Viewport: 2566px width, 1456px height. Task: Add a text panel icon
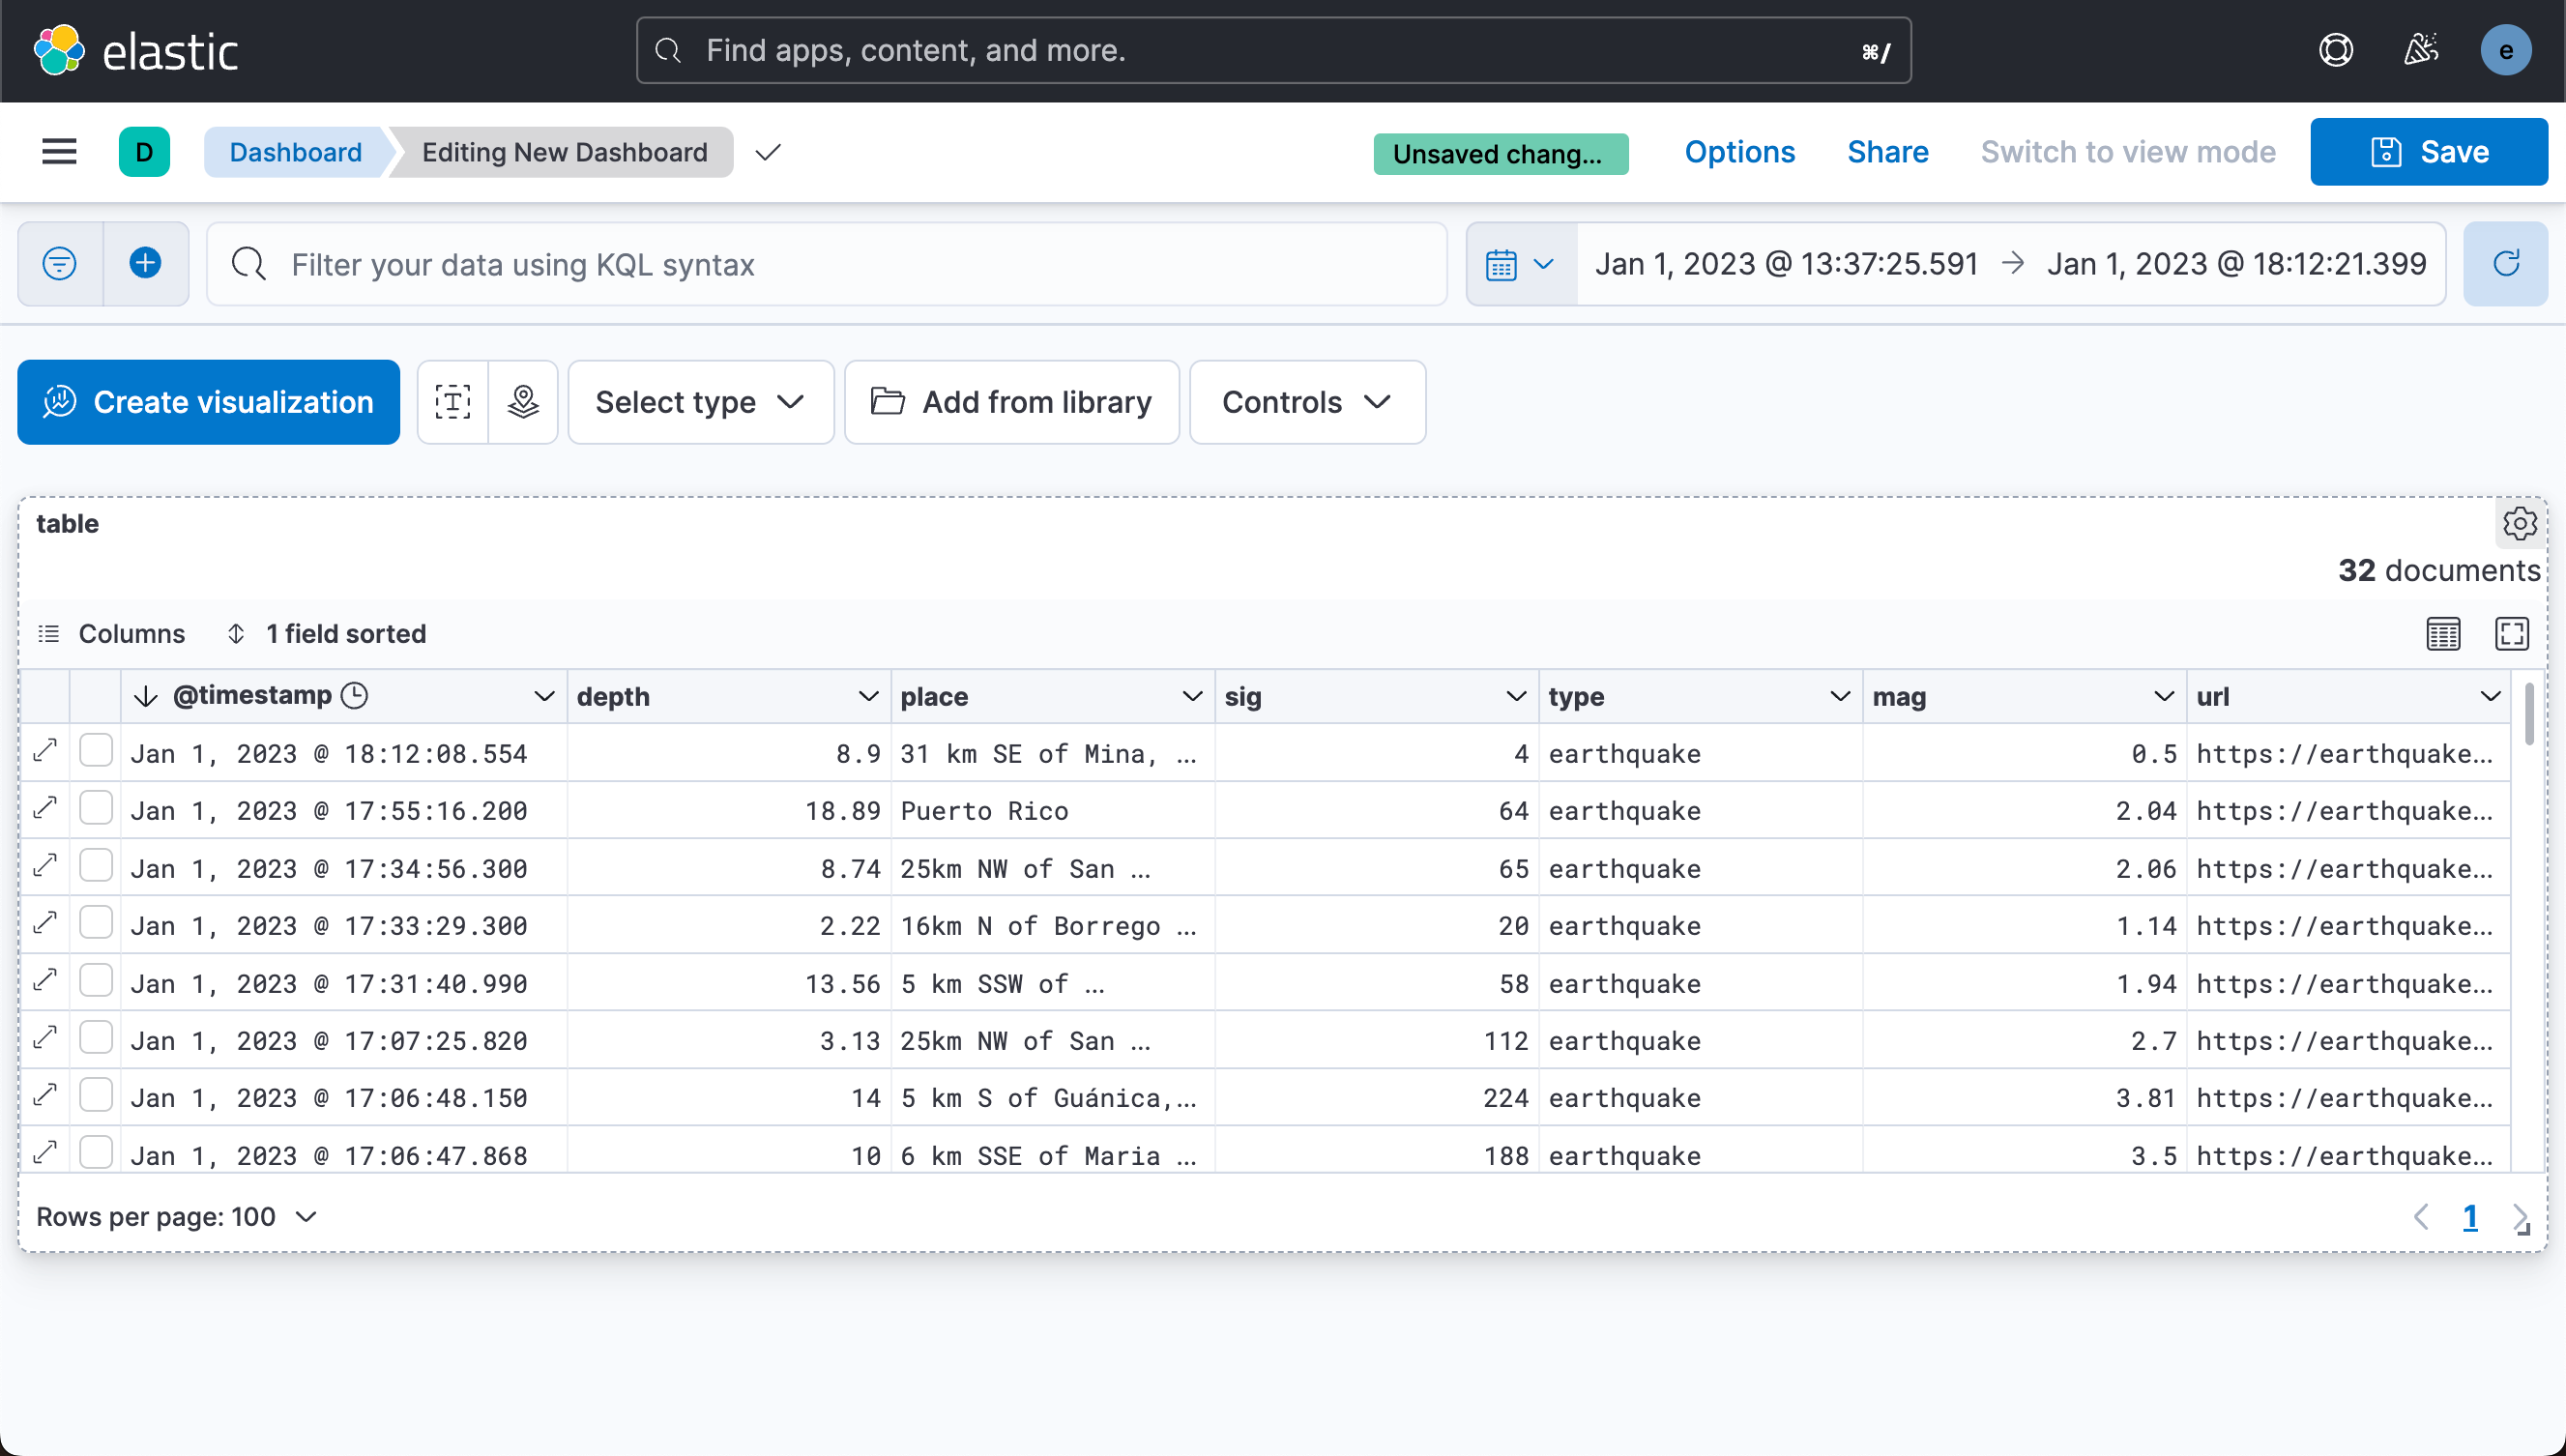[453, 402]
